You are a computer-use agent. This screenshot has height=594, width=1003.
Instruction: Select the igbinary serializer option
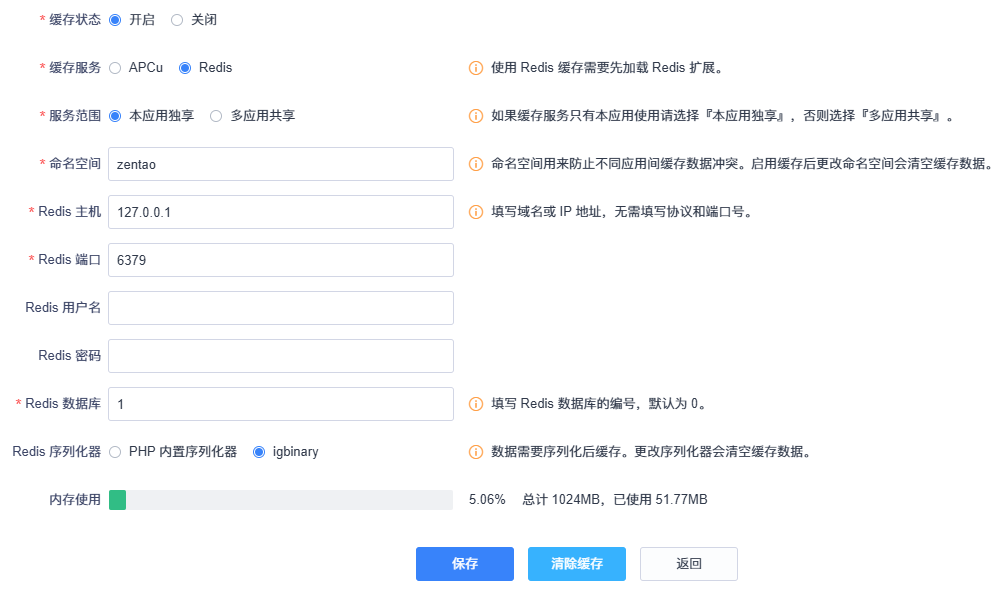[x=259, y=452]
